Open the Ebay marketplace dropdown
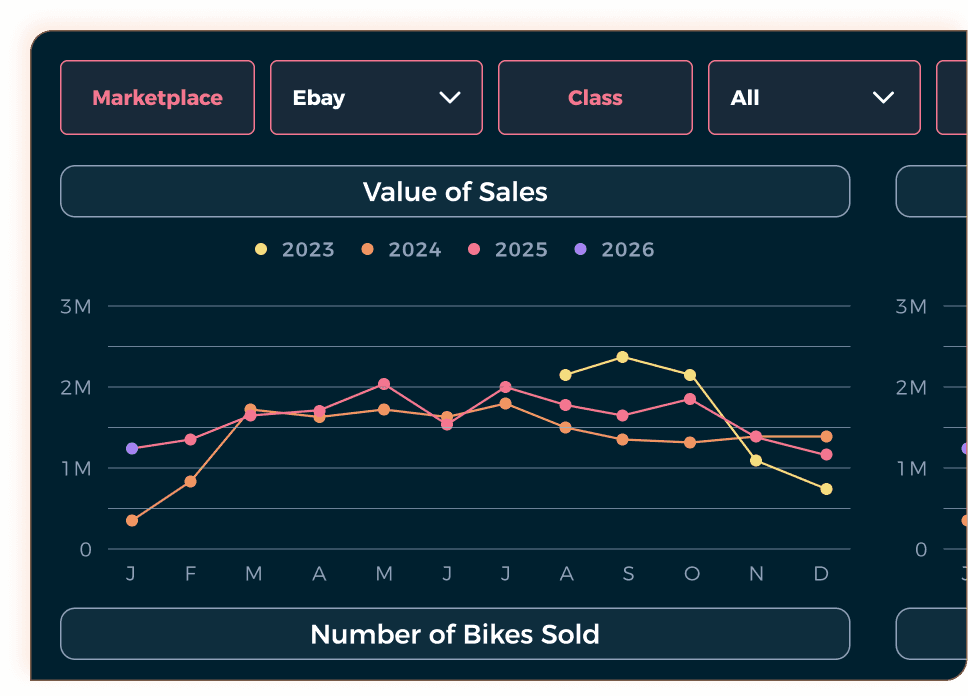Viewport: 968px width, 696px height. tap(375, 97)
